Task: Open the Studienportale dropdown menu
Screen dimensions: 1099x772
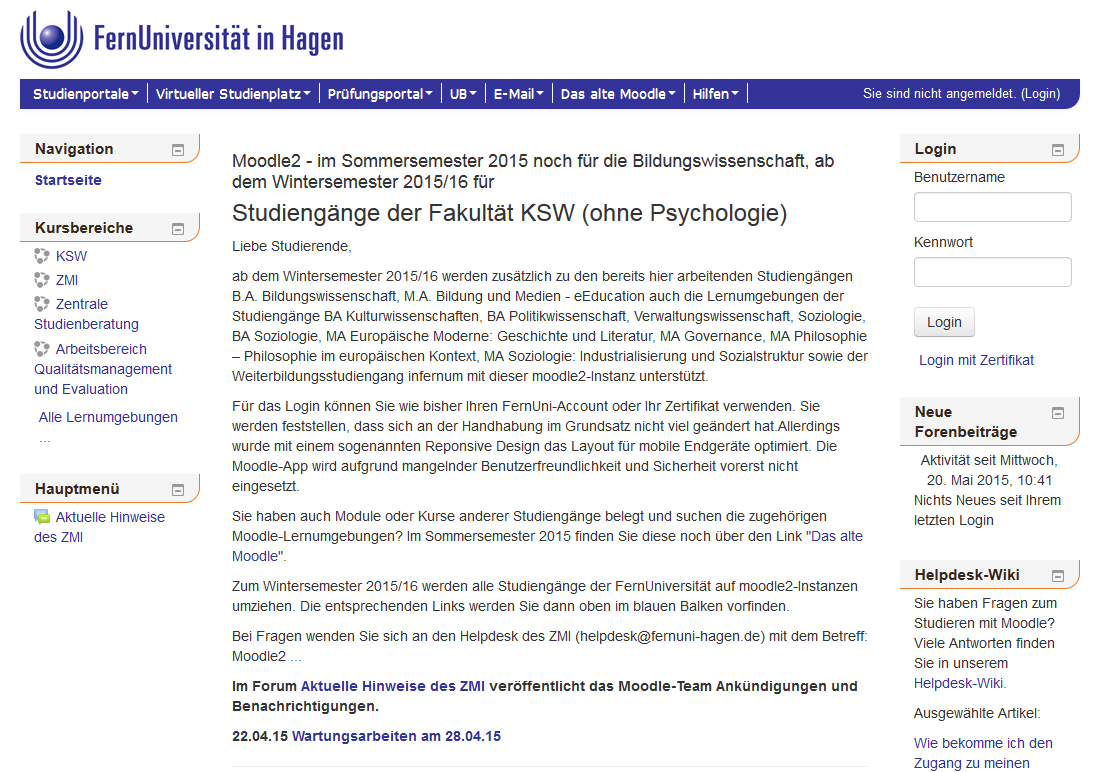Action: [86, 94]
